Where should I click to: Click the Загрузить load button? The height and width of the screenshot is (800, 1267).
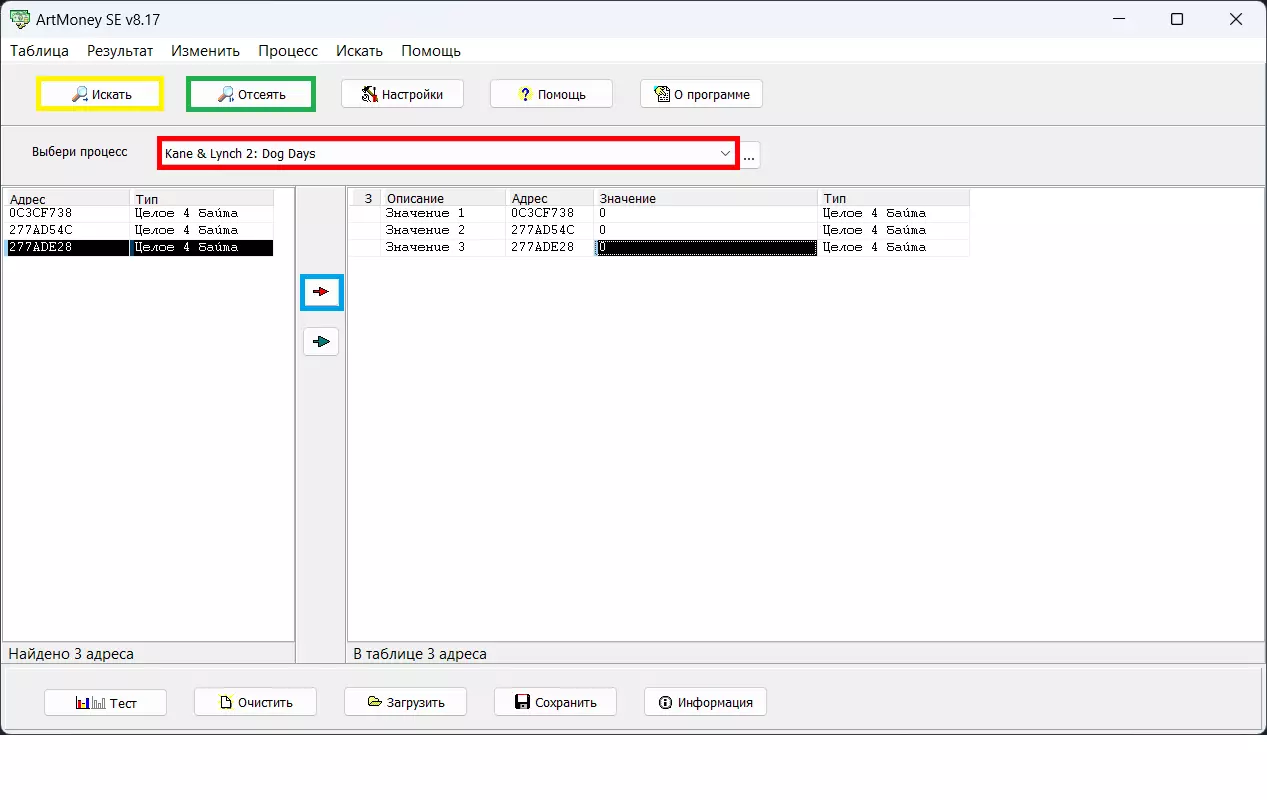[405, 702]
